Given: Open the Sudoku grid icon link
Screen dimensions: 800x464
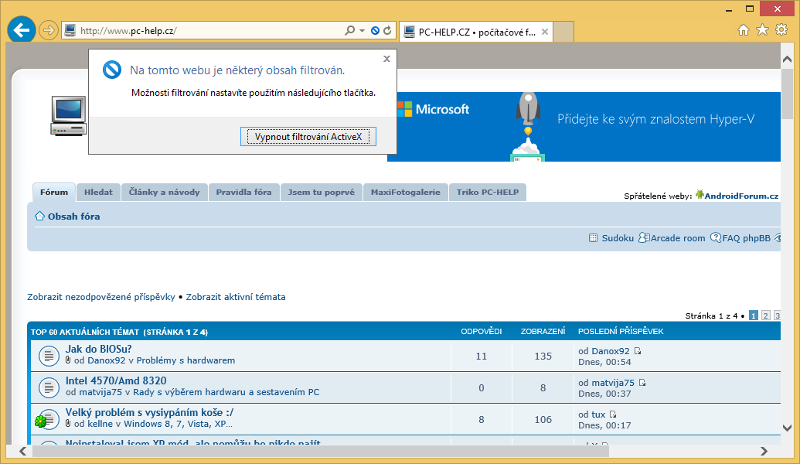Looking at the screenshot, I should tap(593, 238).
